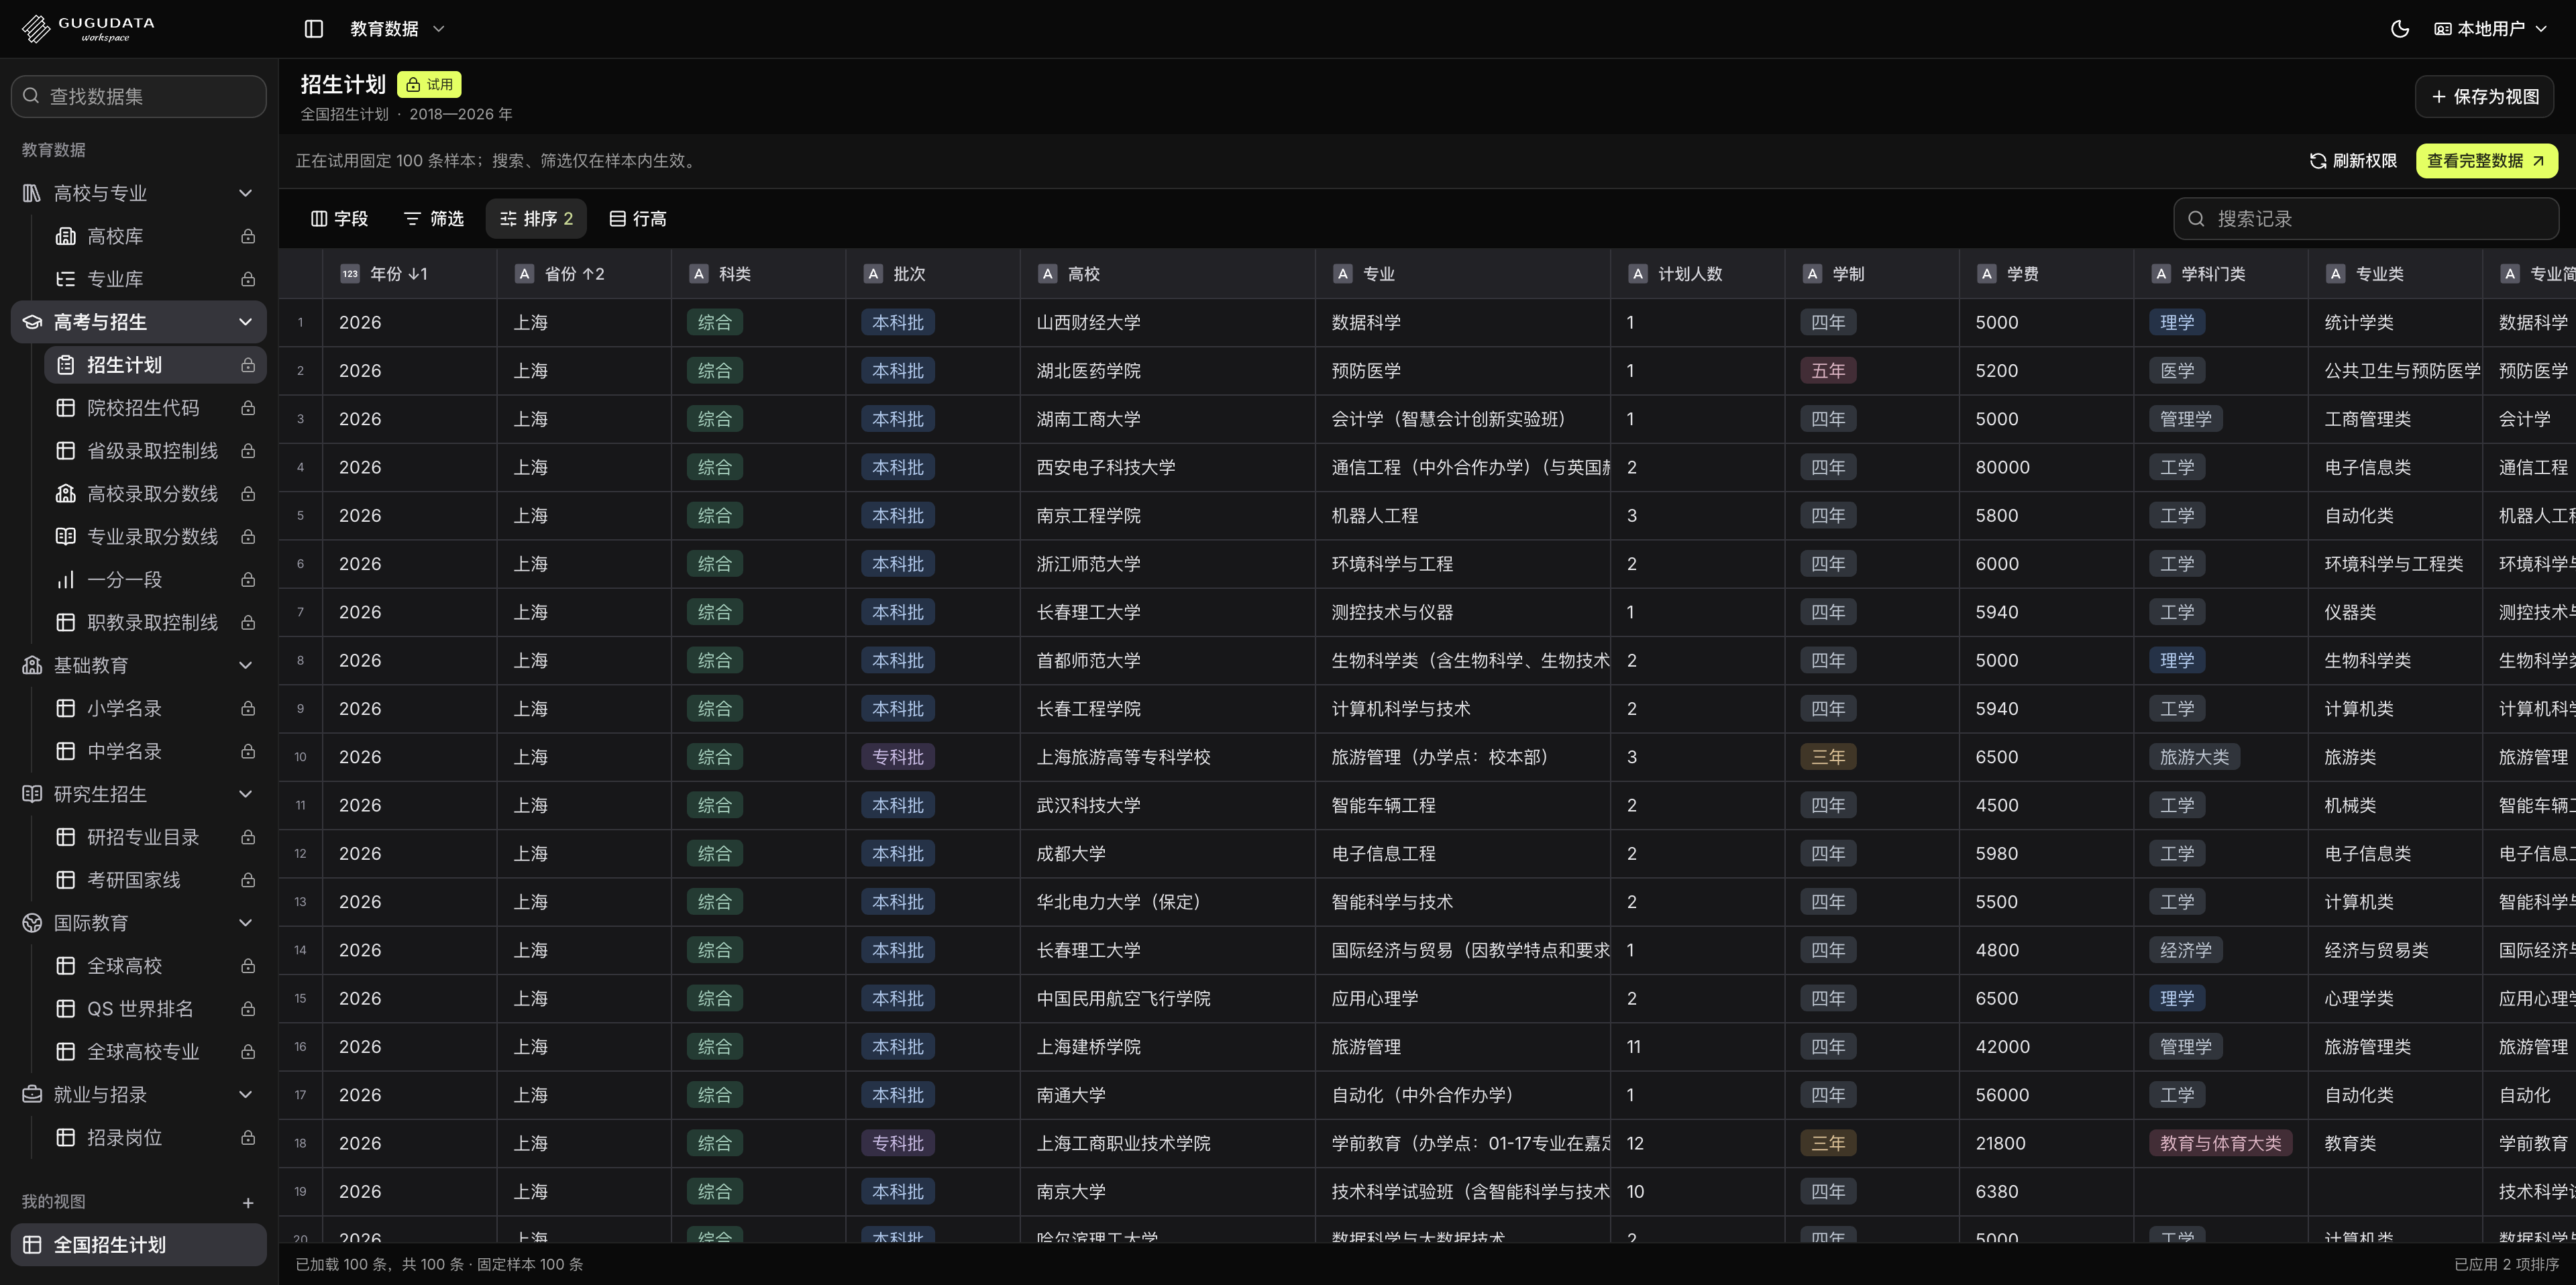
Task: Add a new view with plus icon
Action: (248, 1203)
